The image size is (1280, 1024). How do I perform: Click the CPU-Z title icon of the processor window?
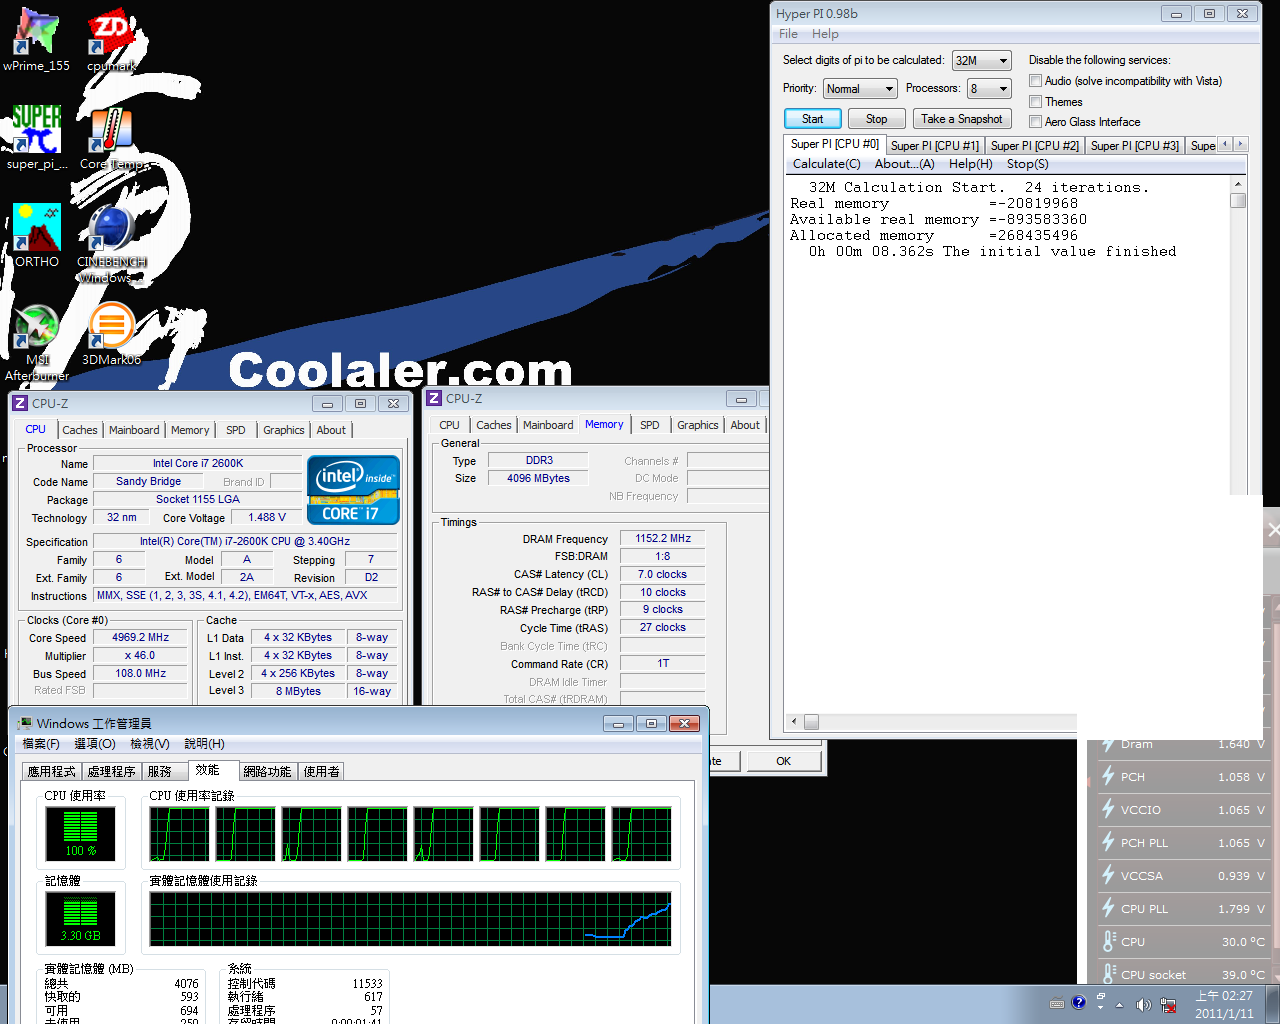tap(19, 403)
